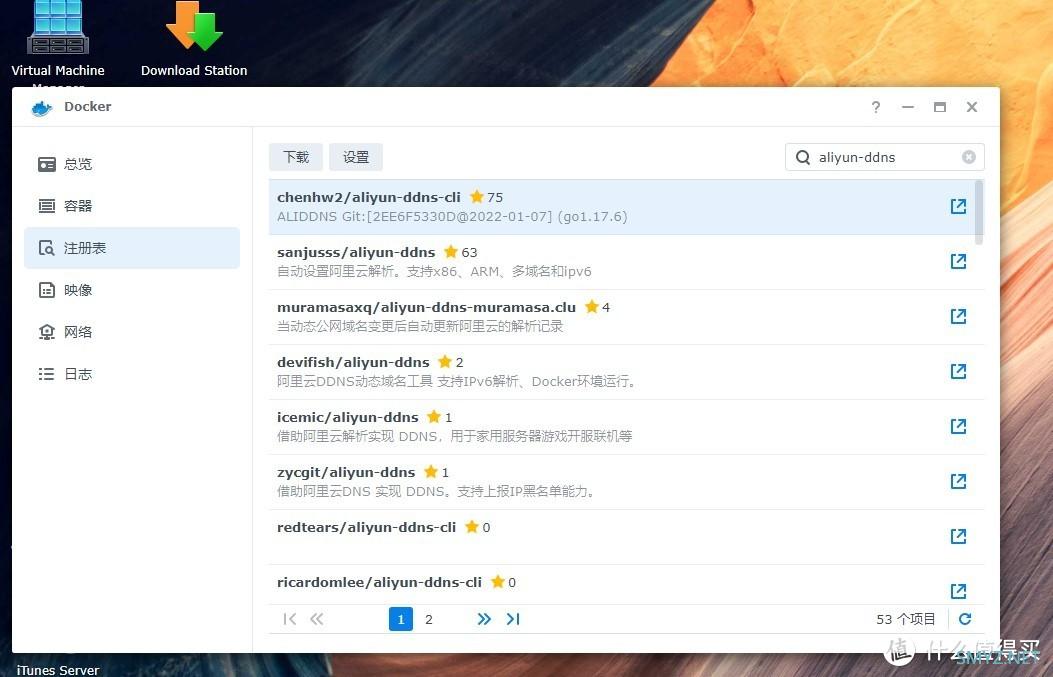Open external link for sanjusss/aliyun-ddns
Screen dimensions: 1053x677
(958, 261)
